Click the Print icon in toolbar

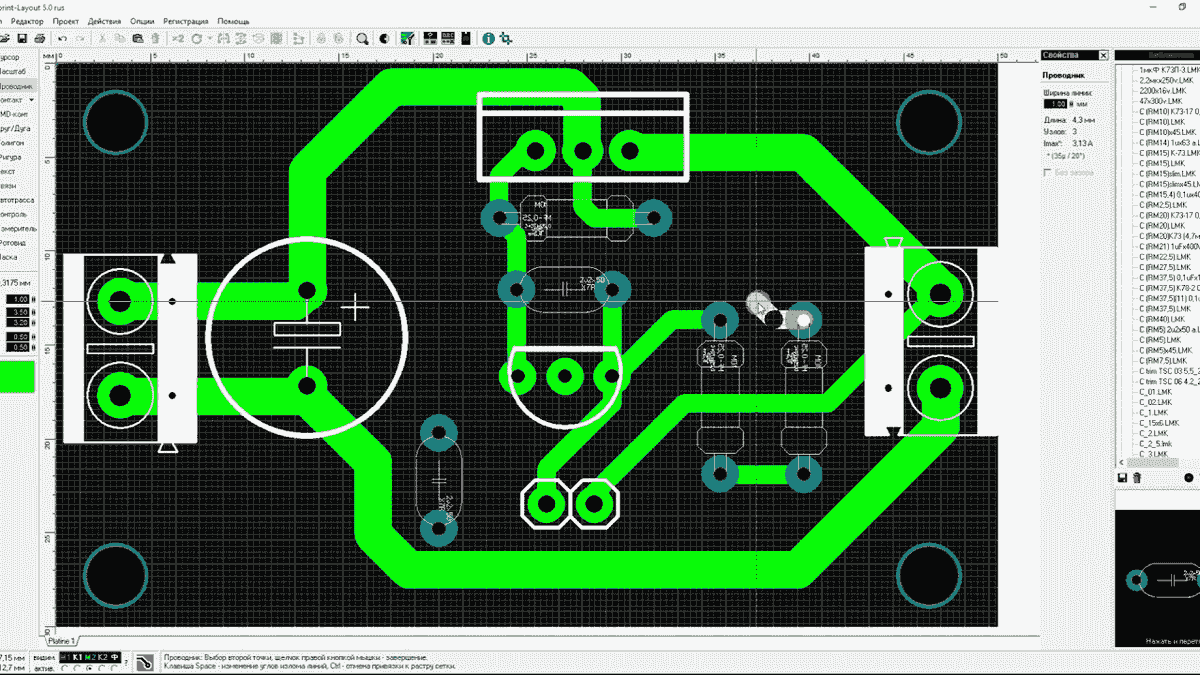point(39,39)
